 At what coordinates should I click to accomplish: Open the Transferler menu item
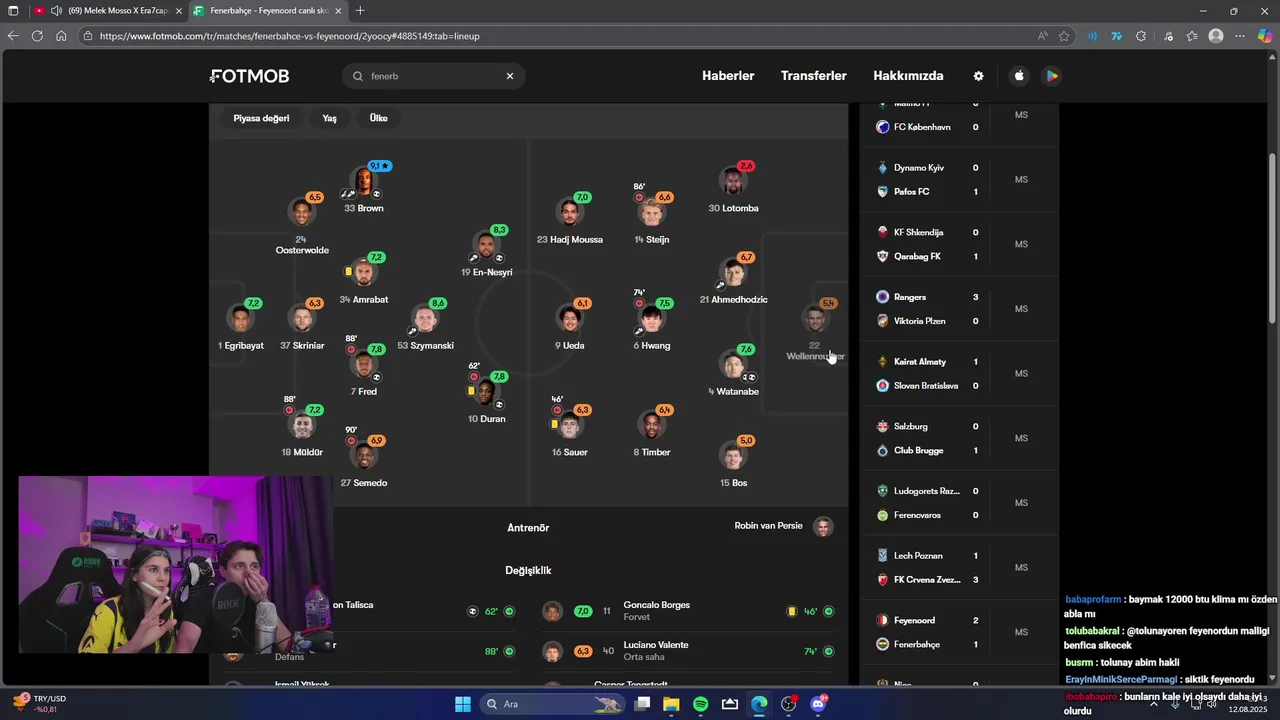[813, 76]
